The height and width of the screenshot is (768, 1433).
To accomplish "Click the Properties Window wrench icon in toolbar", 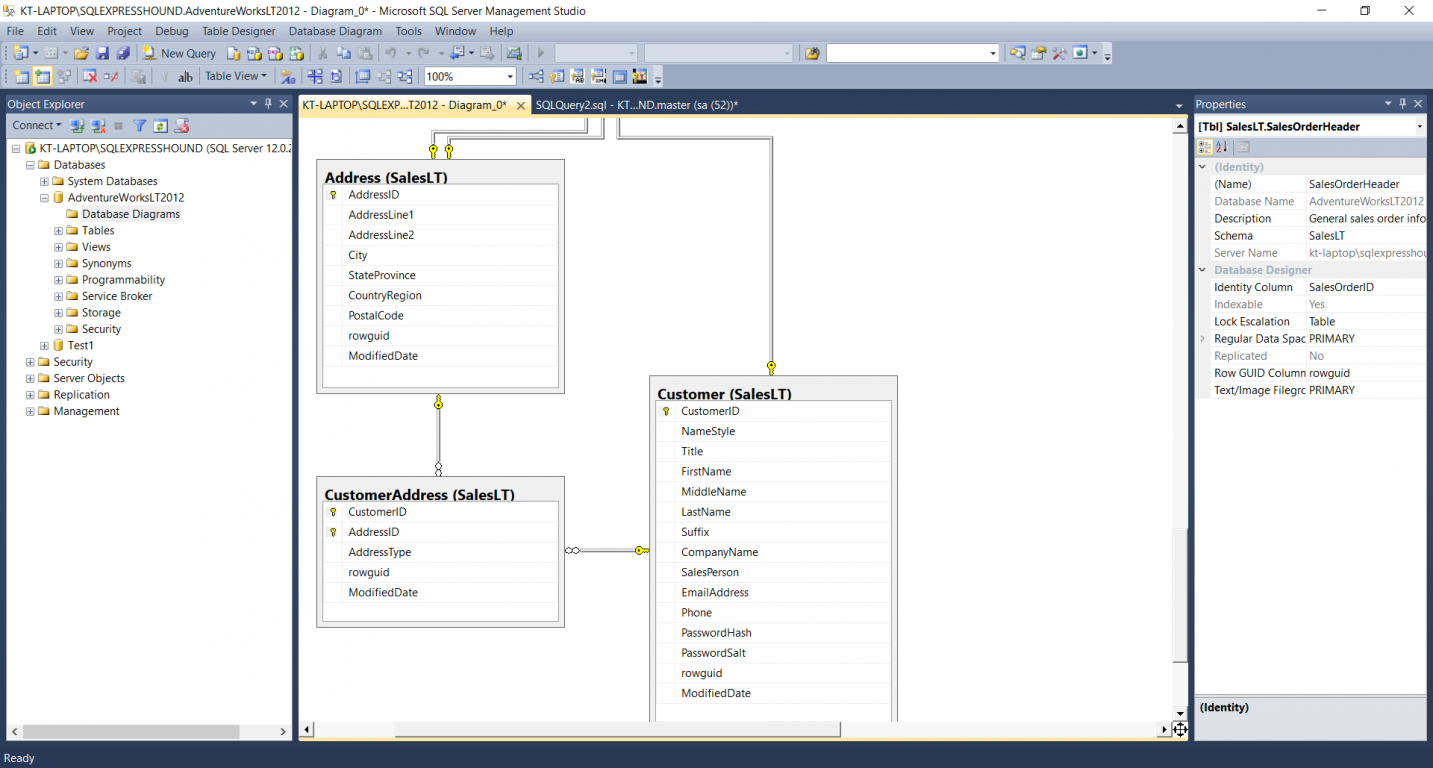I will click(1058, 53).
